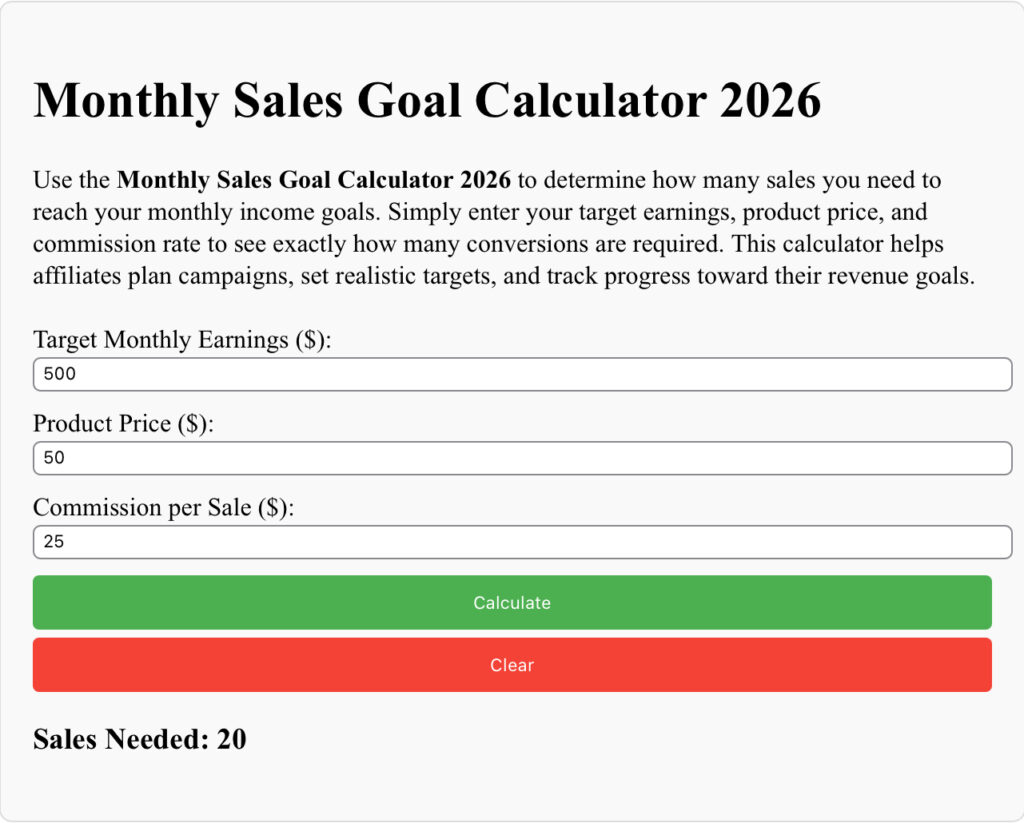Click the dollar sign in the earnings label

coord(312,339)
